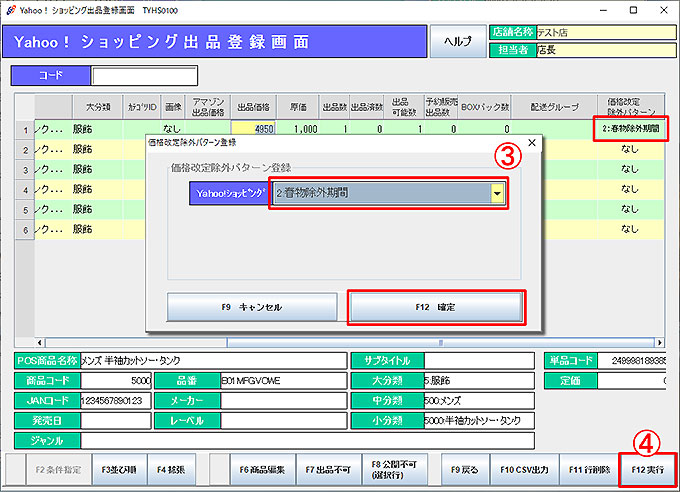Close the 価格改定除外パターン登録 dialog
The height and width of the screenshot is (492, 680).
pyautogui.click(x=531, y=143)
